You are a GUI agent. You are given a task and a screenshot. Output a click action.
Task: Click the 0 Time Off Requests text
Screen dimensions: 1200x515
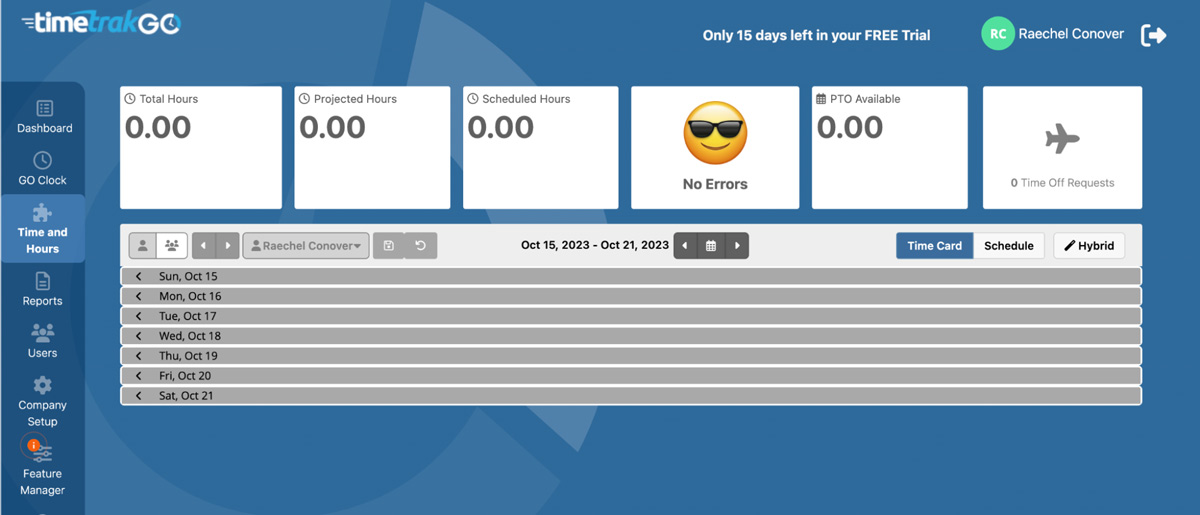(1062, 183)
